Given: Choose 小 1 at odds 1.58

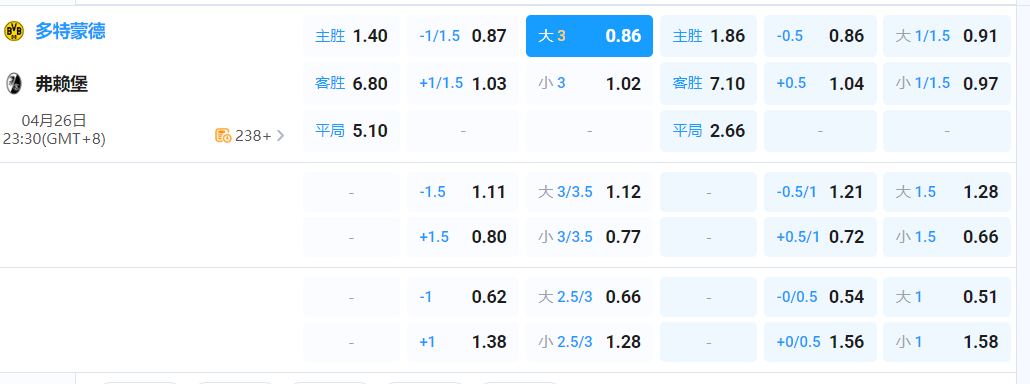Looking at the screenshot, I should coord(947,342).
